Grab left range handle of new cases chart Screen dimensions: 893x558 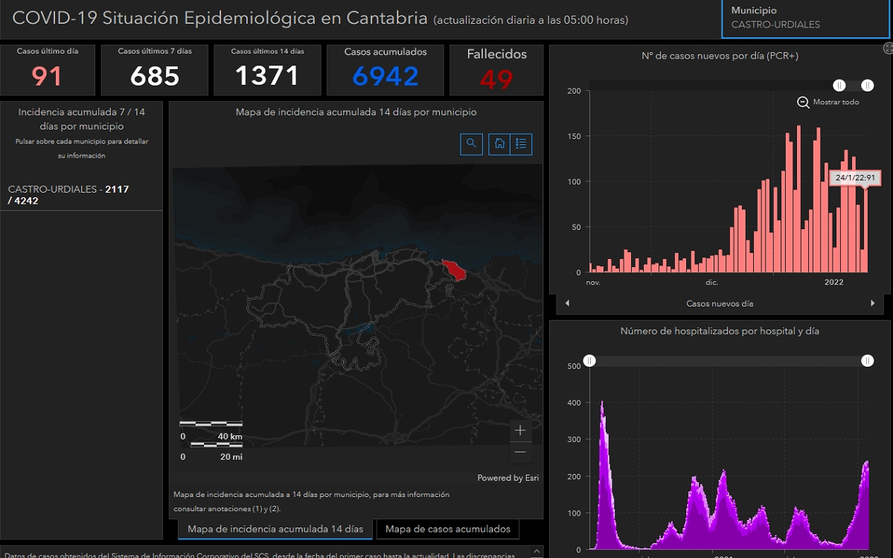tap(839, 85)
